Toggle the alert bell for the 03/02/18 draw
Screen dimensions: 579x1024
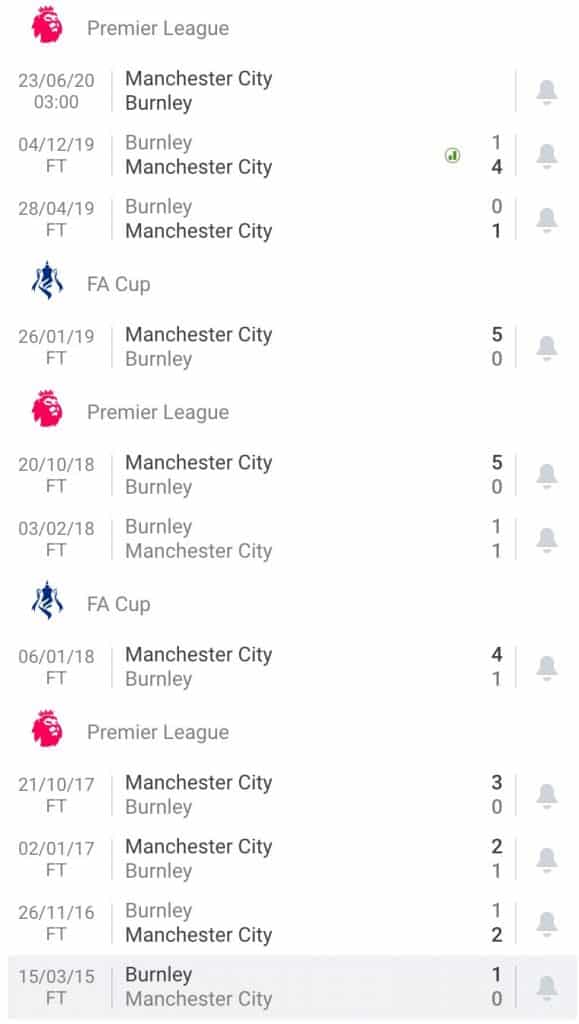(x=546, y=538)
